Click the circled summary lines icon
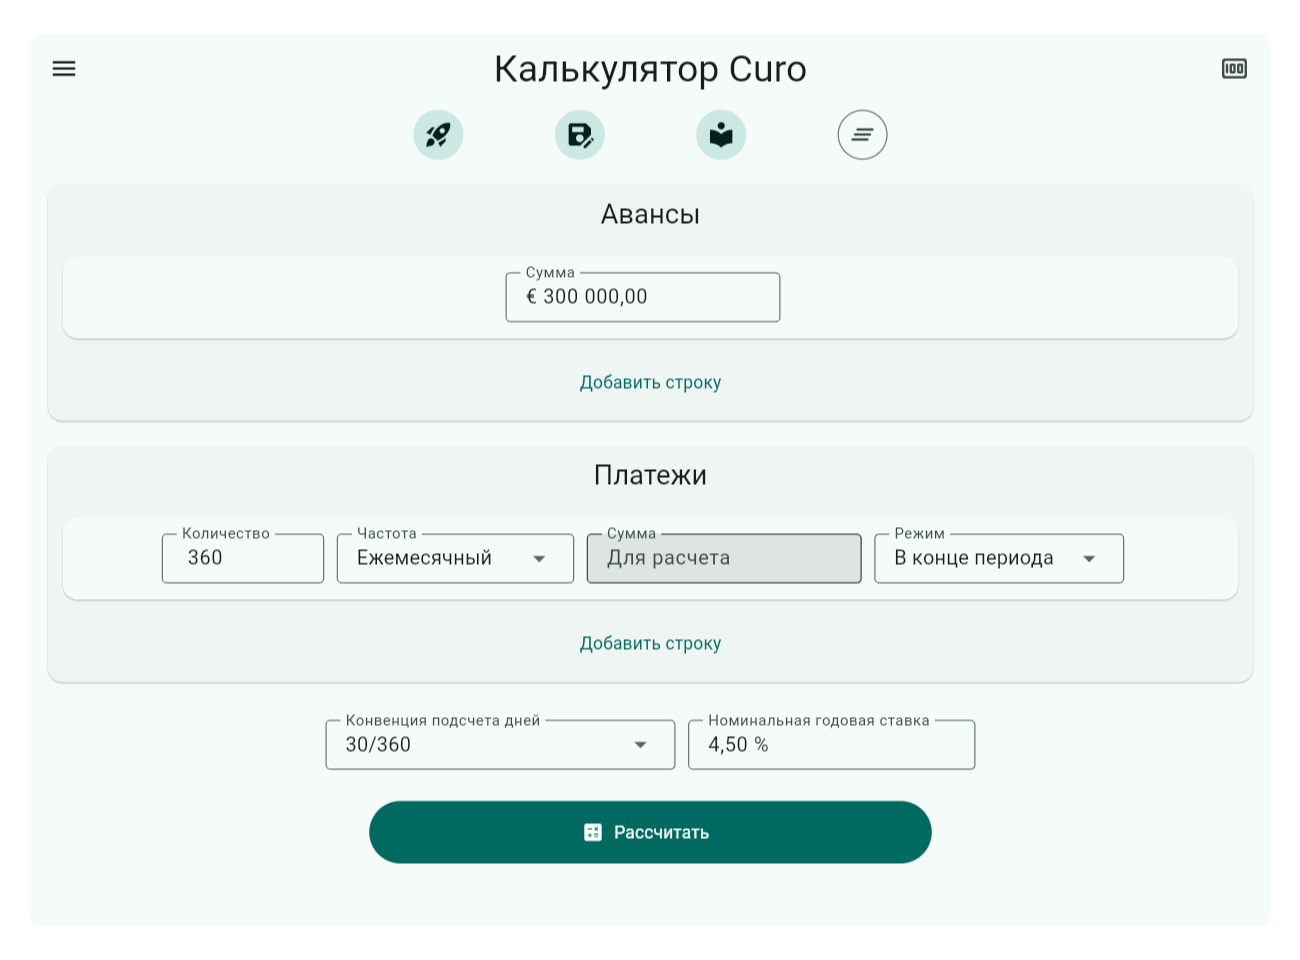Image resolution: width=1300 pixels, height=960 pixels. [x=862, y=134]
